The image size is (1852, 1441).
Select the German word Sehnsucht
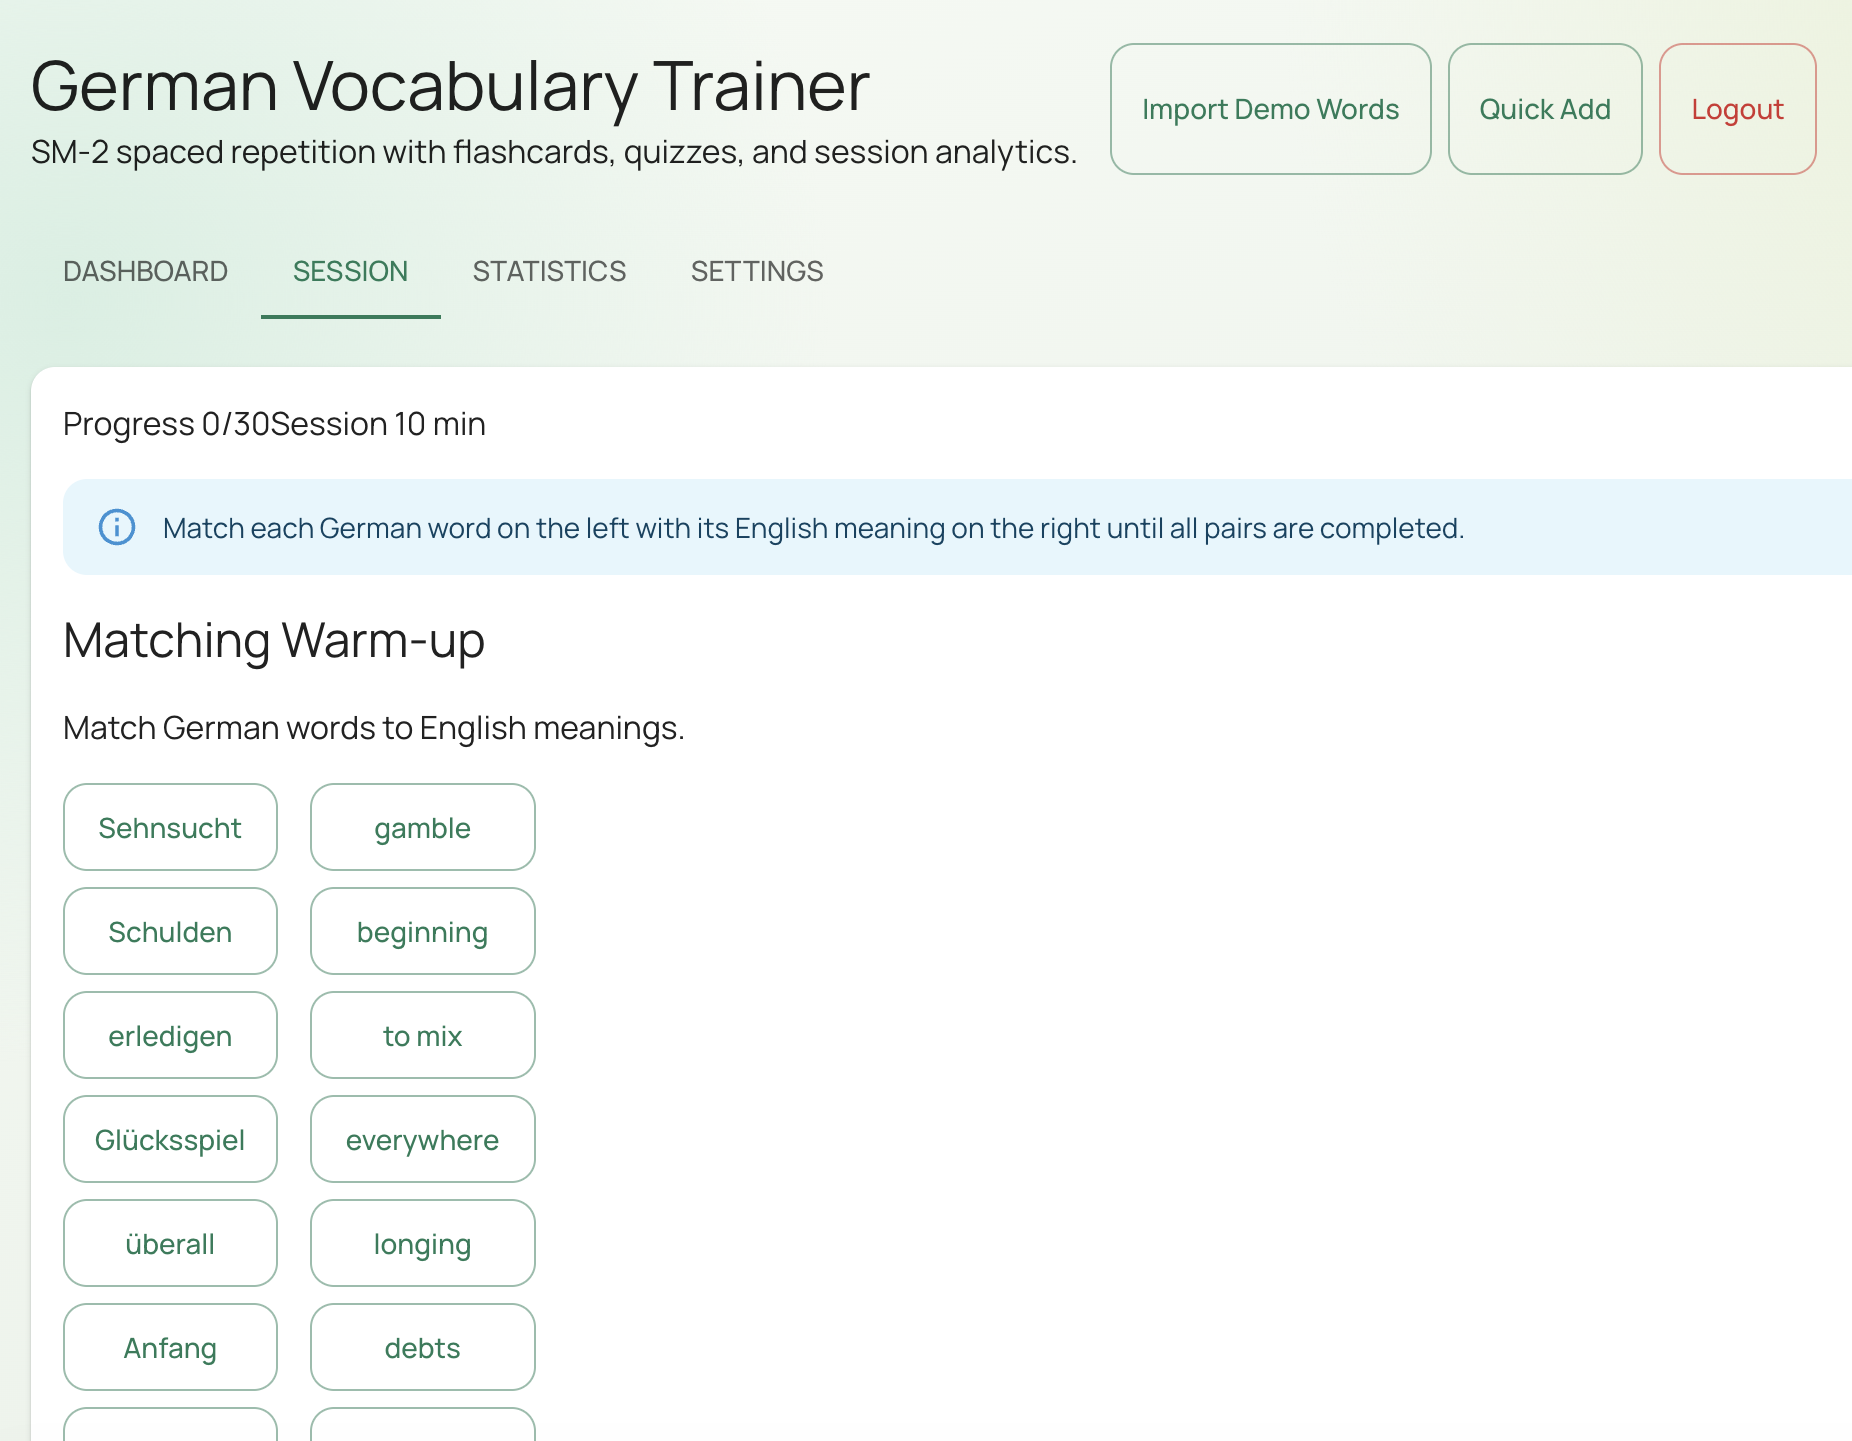click(x=170, y=827)
